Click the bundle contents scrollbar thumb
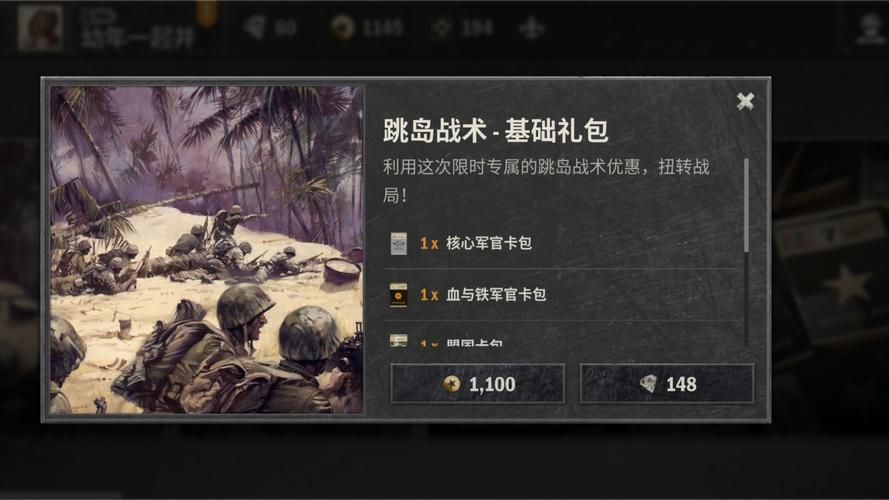889x500 pixels. [x=746, y=205]
